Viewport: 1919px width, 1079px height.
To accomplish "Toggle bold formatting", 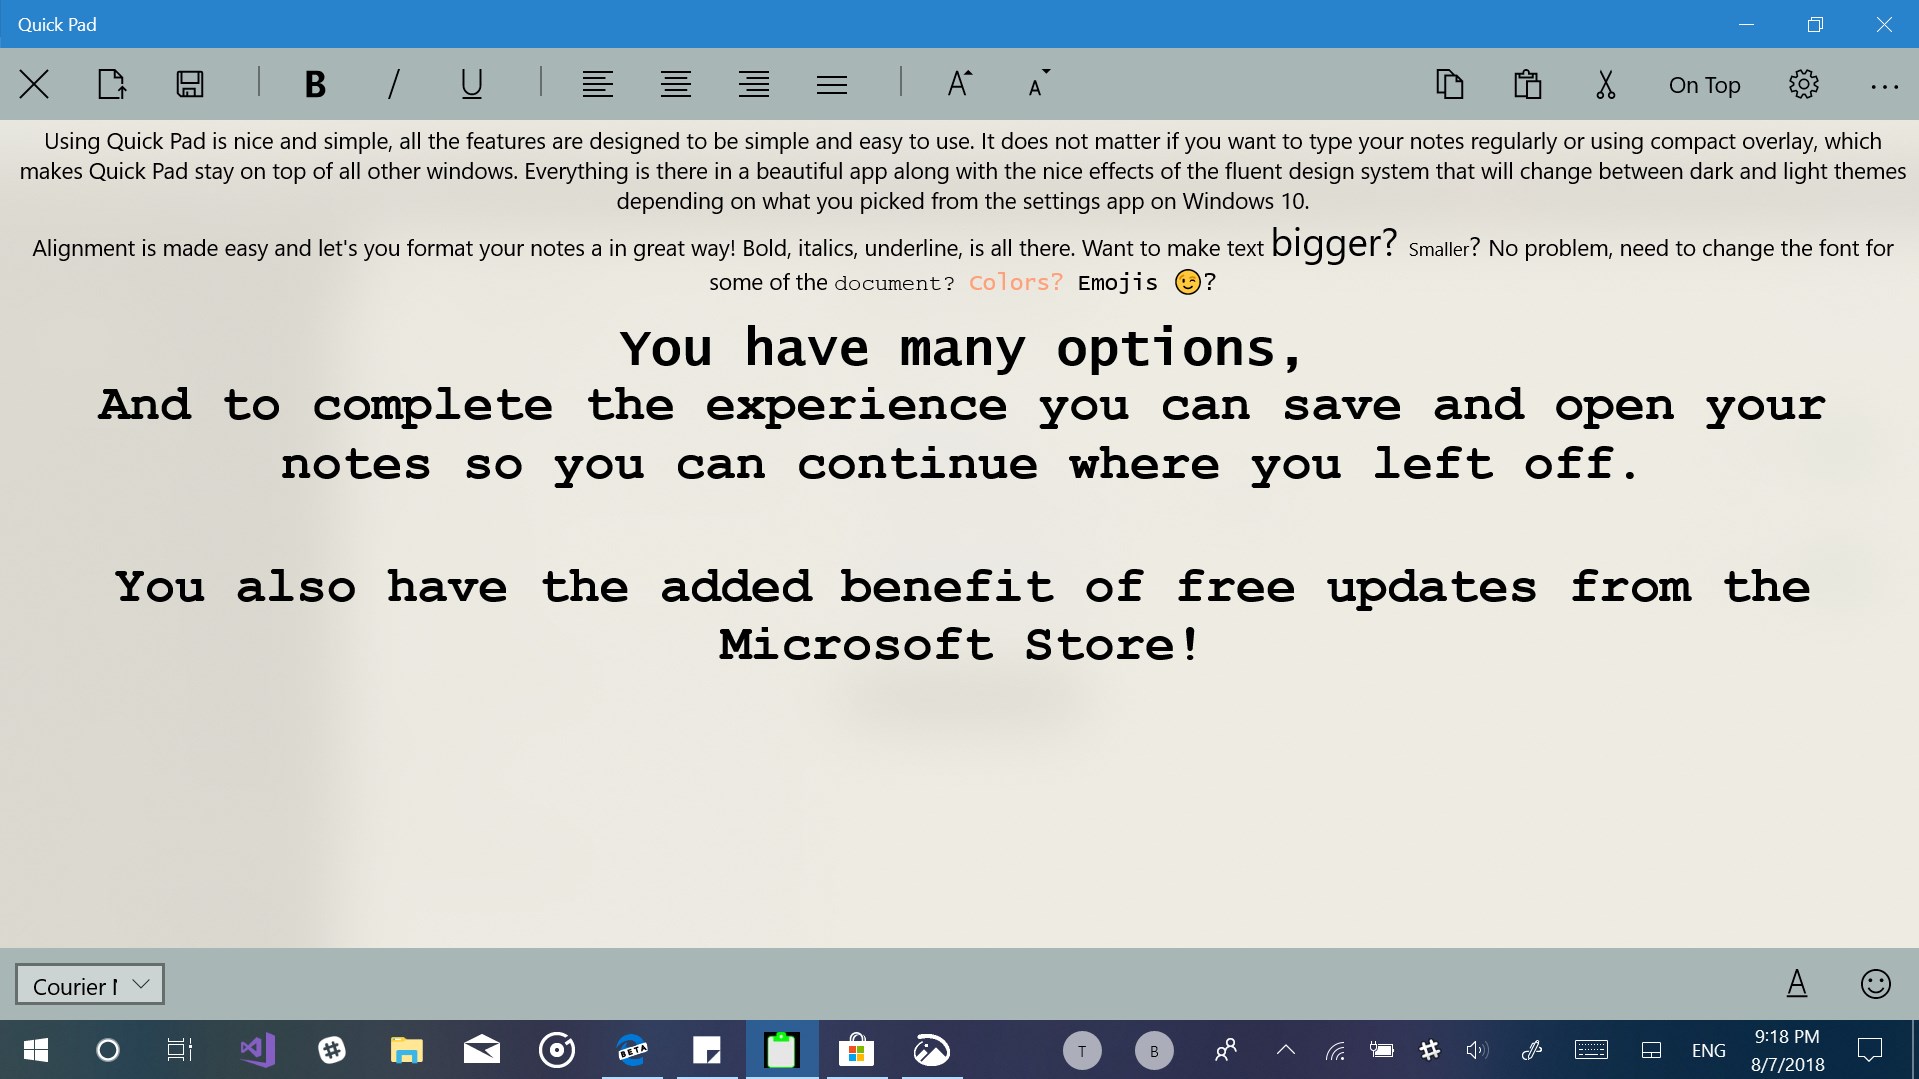I will point(315,85).
